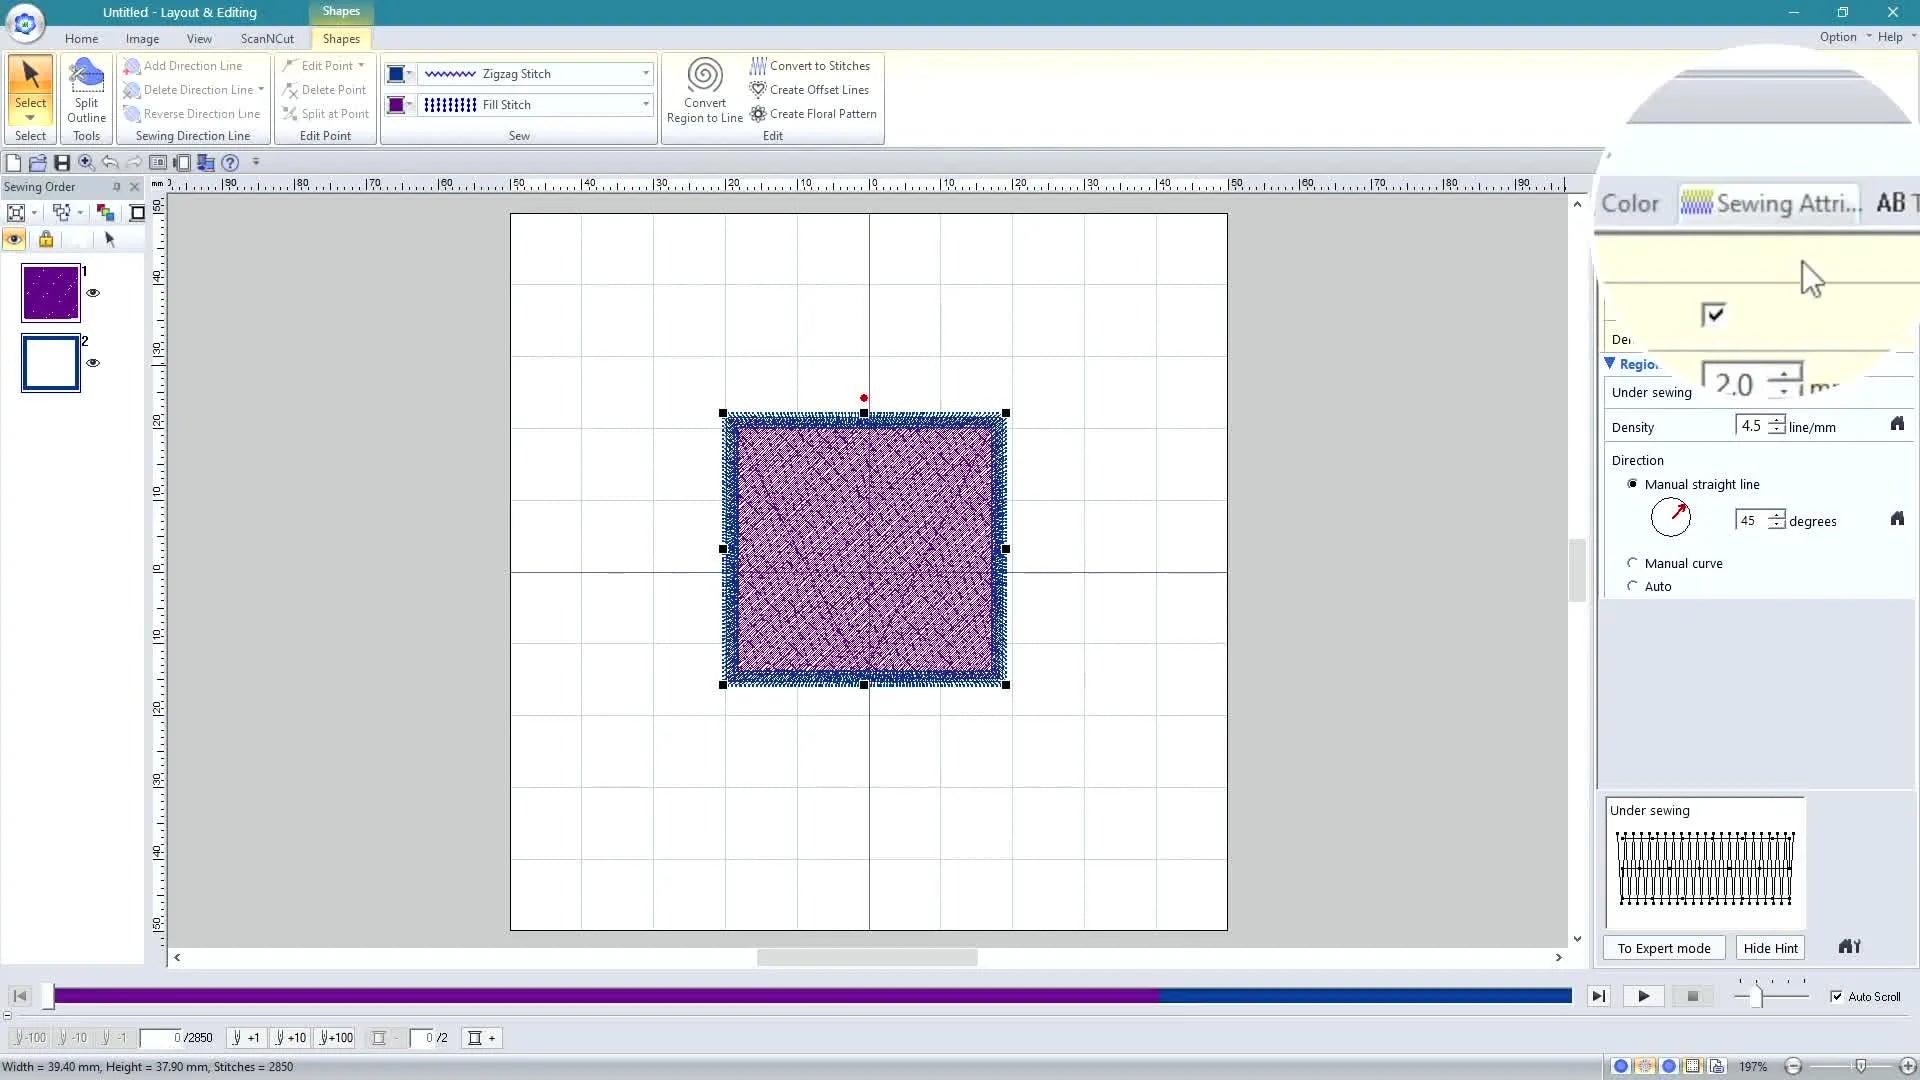This screenshot has width=1920, height=1080.
Task: Click the To Expert mode button
Action: [1664, 948]
